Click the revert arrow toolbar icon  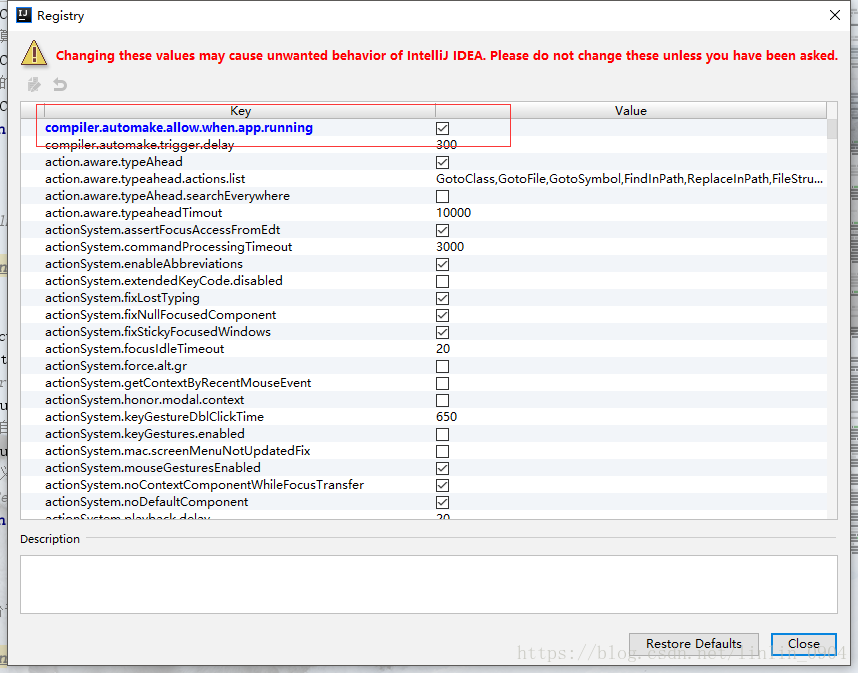point(60,84)
